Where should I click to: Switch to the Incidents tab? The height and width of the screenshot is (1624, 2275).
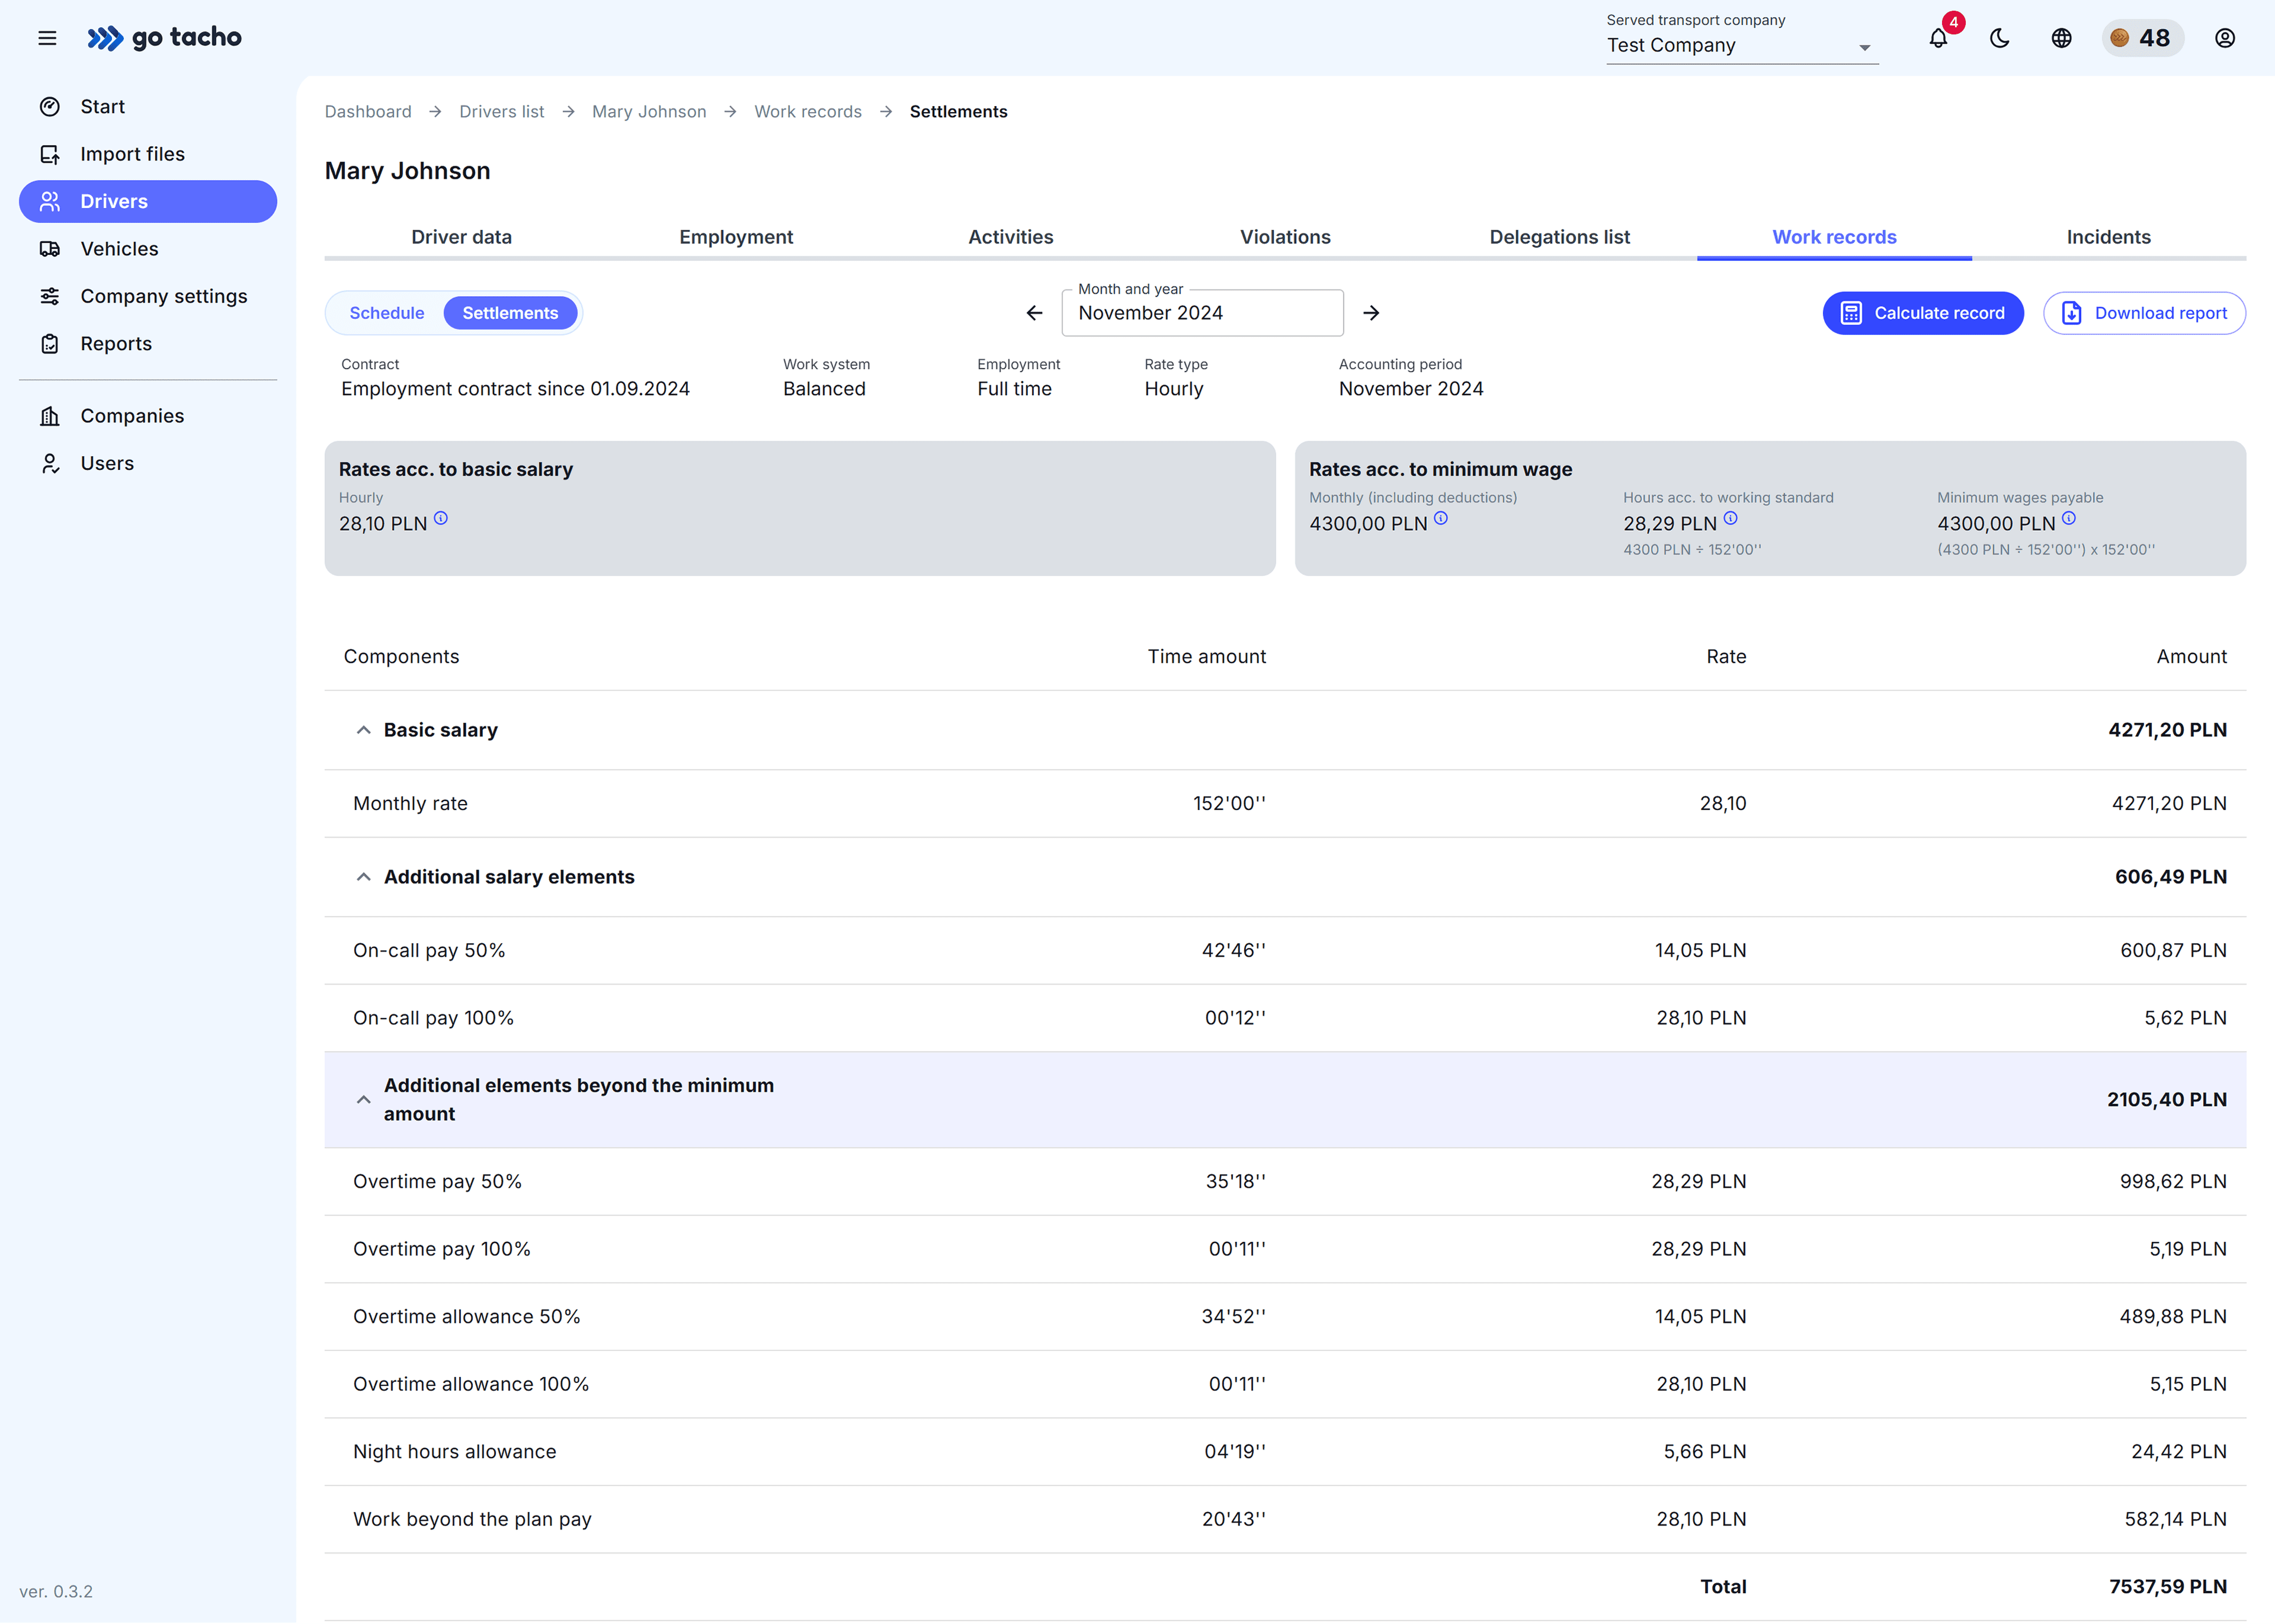(x=2109, y=237)
